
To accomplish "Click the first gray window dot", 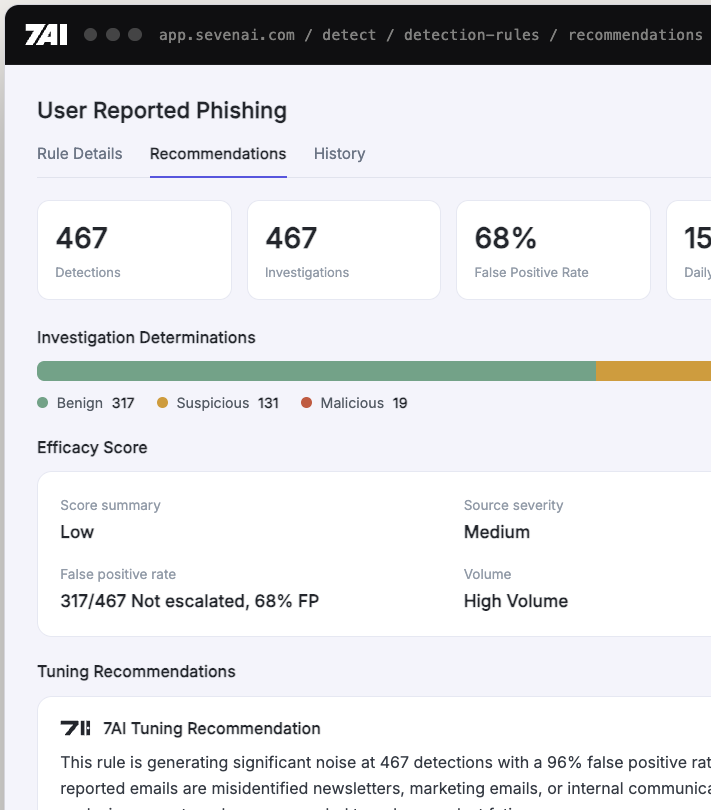I will 90,35.
